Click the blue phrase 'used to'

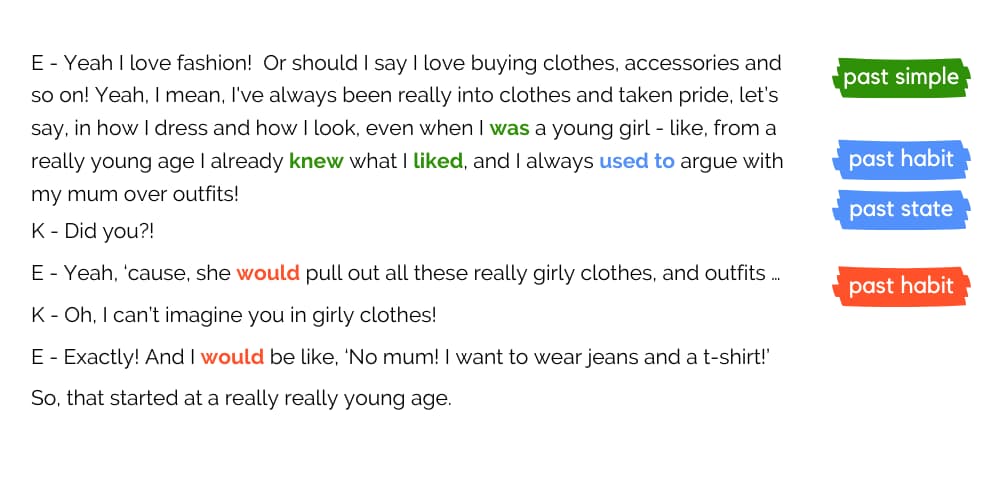click(636, 161)
